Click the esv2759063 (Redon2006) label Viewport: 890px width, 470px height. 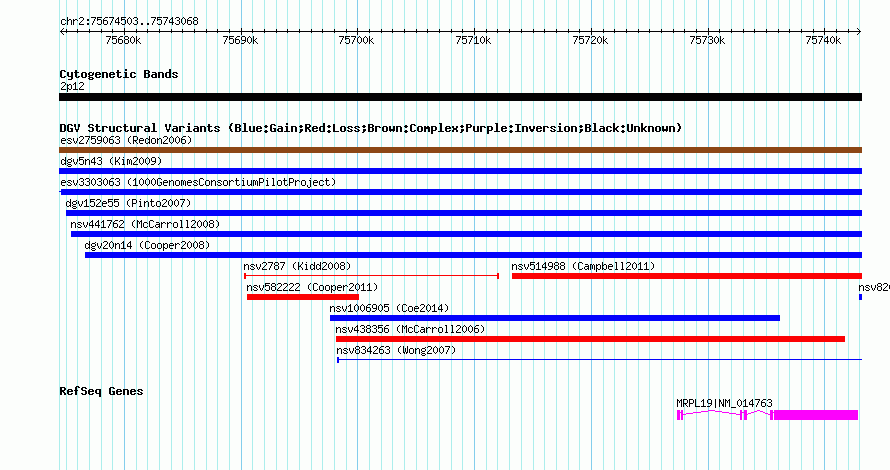[x=126, y=140]
